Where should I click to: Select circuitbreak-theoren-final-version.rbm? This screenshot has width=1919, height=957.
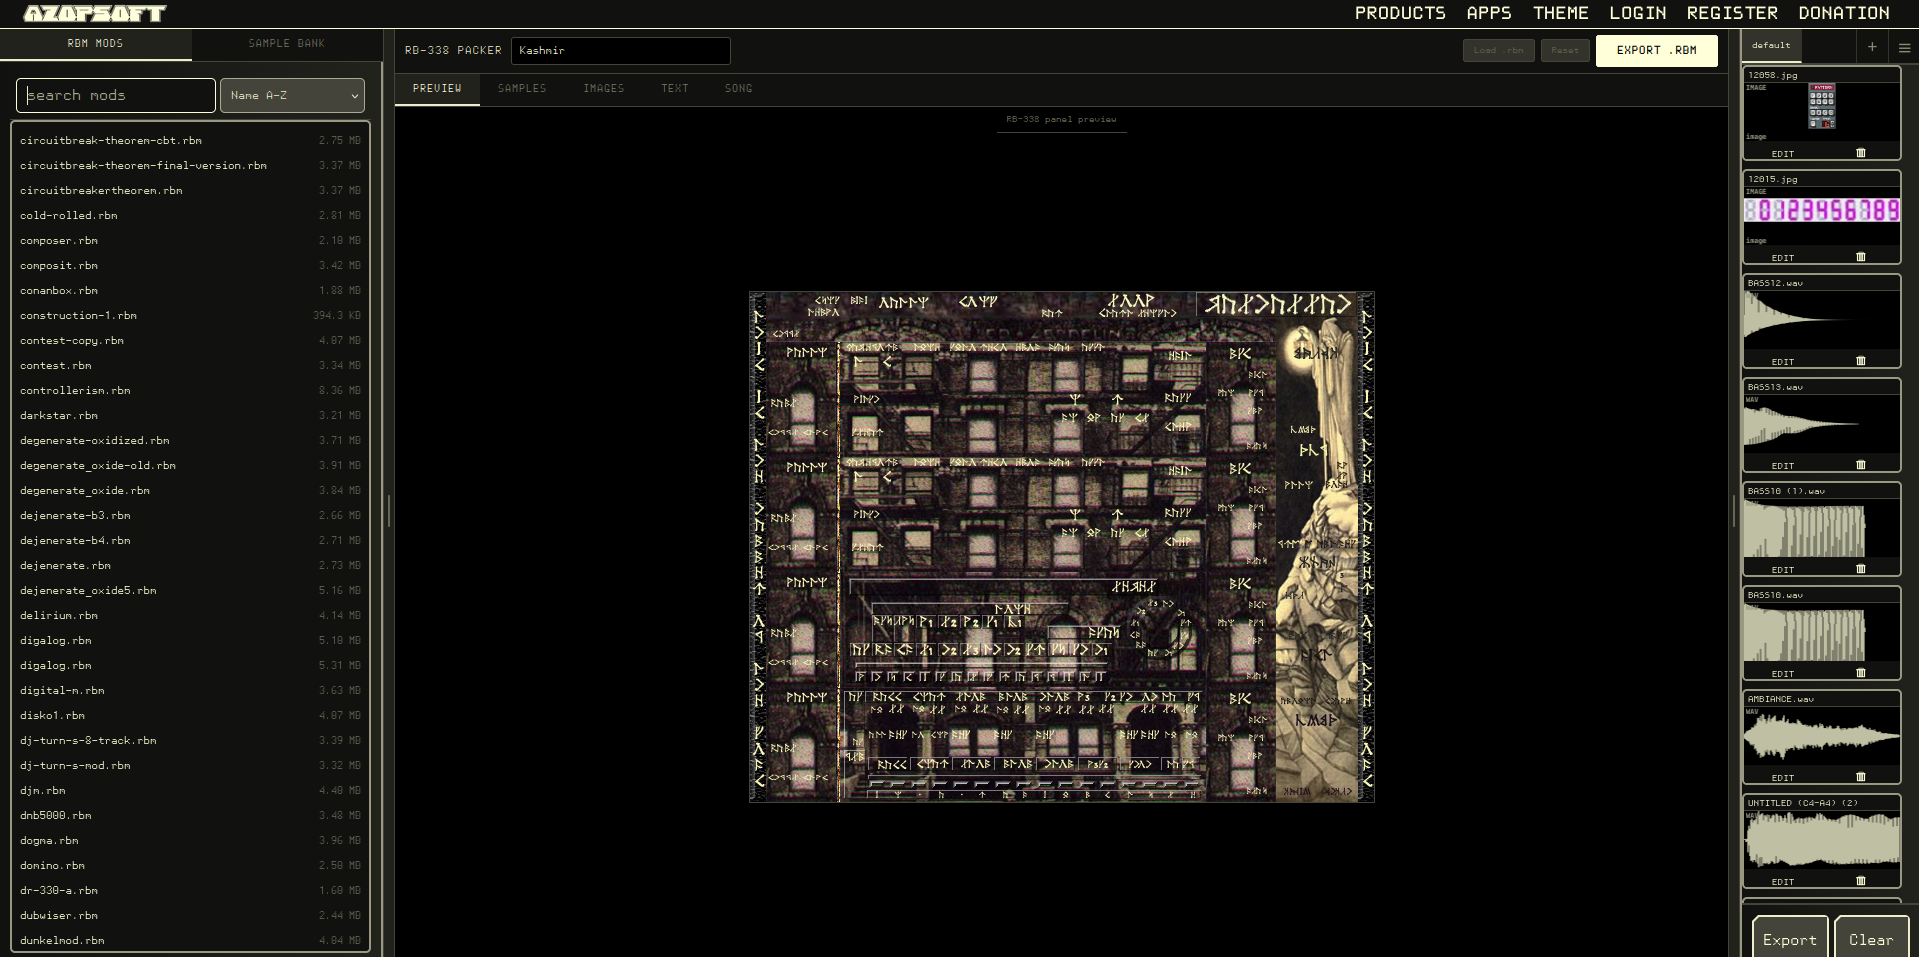190,166
